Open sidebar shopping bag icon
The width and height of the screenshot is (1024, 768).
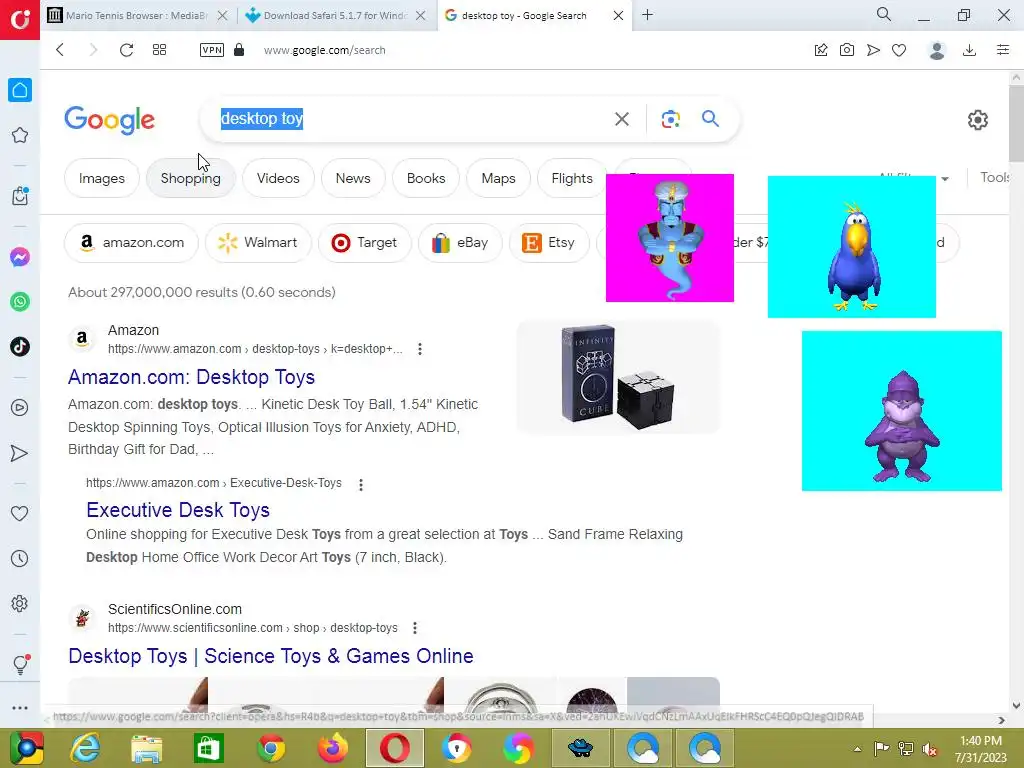pos(20,195)
